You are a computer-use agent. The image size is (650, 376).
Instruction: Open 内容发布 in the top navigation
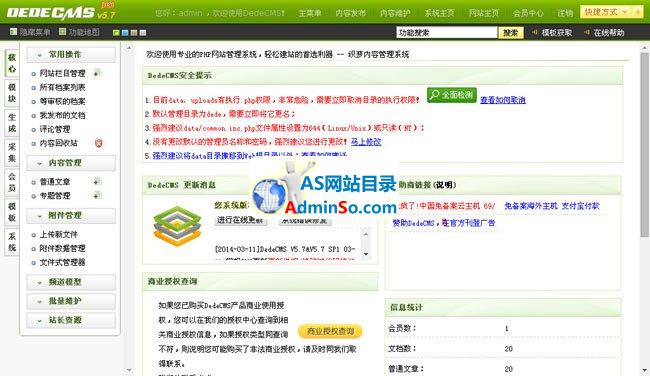coord(351,13)
